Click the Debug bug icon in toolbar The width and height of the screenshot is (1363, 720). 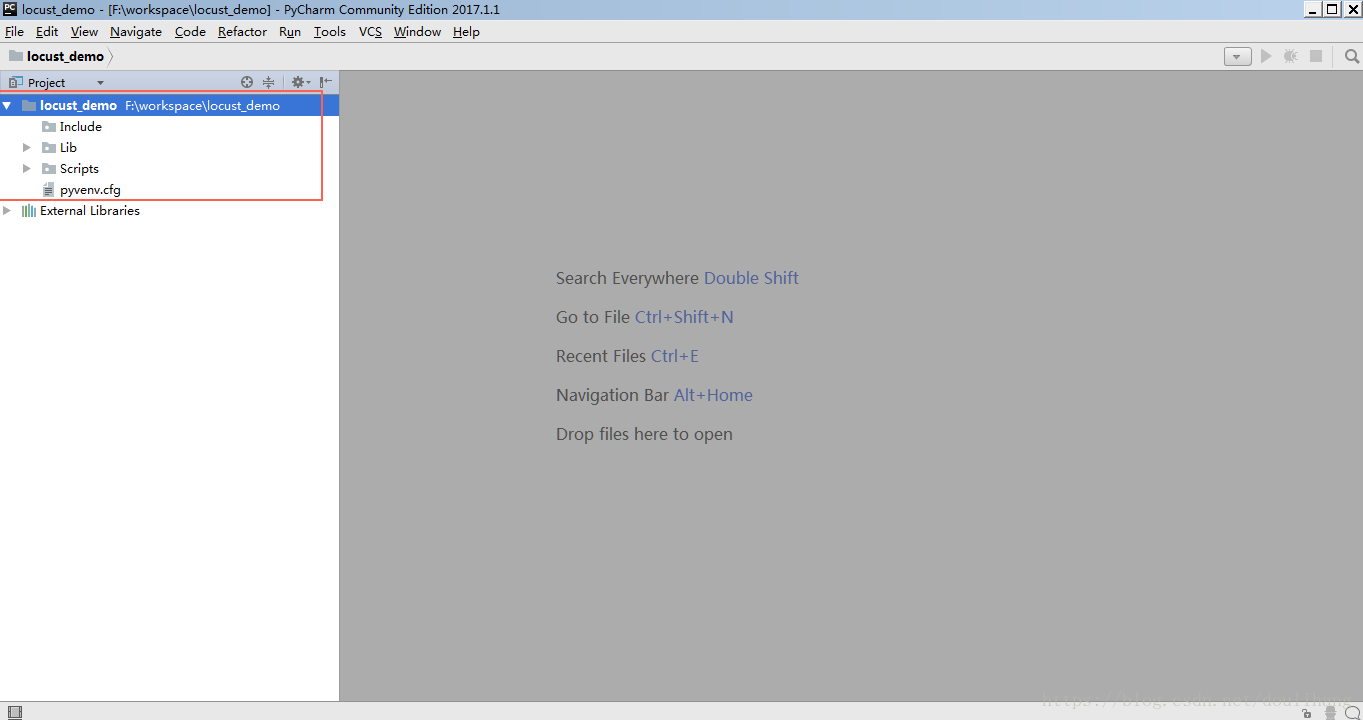coord(1291,56)
